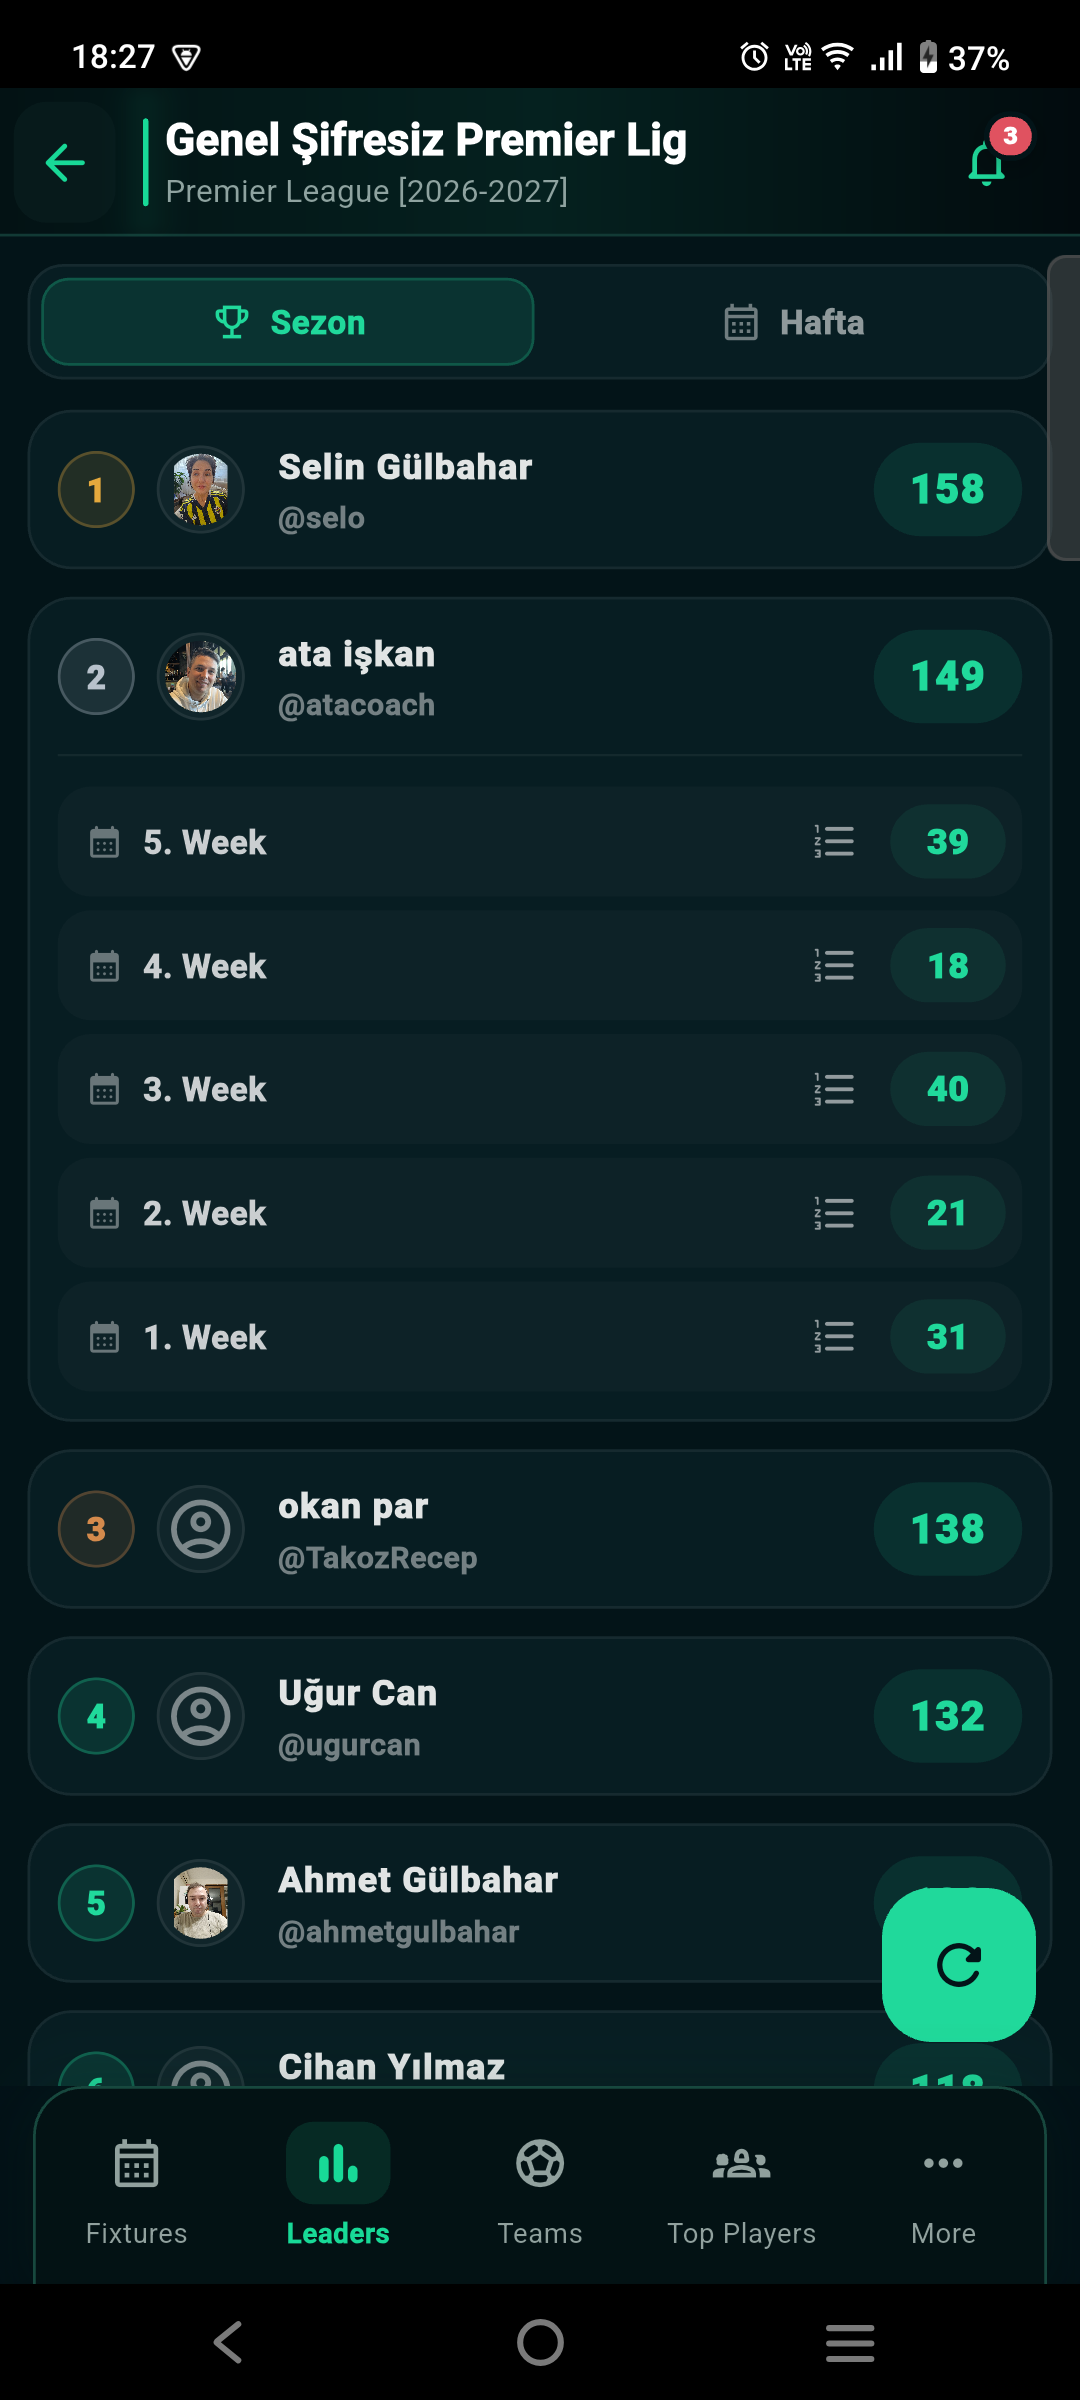The height and width of the screenshot is (2400, 1080).
Task: Switch to the Hafta view
Action: [x=794, y=322]
